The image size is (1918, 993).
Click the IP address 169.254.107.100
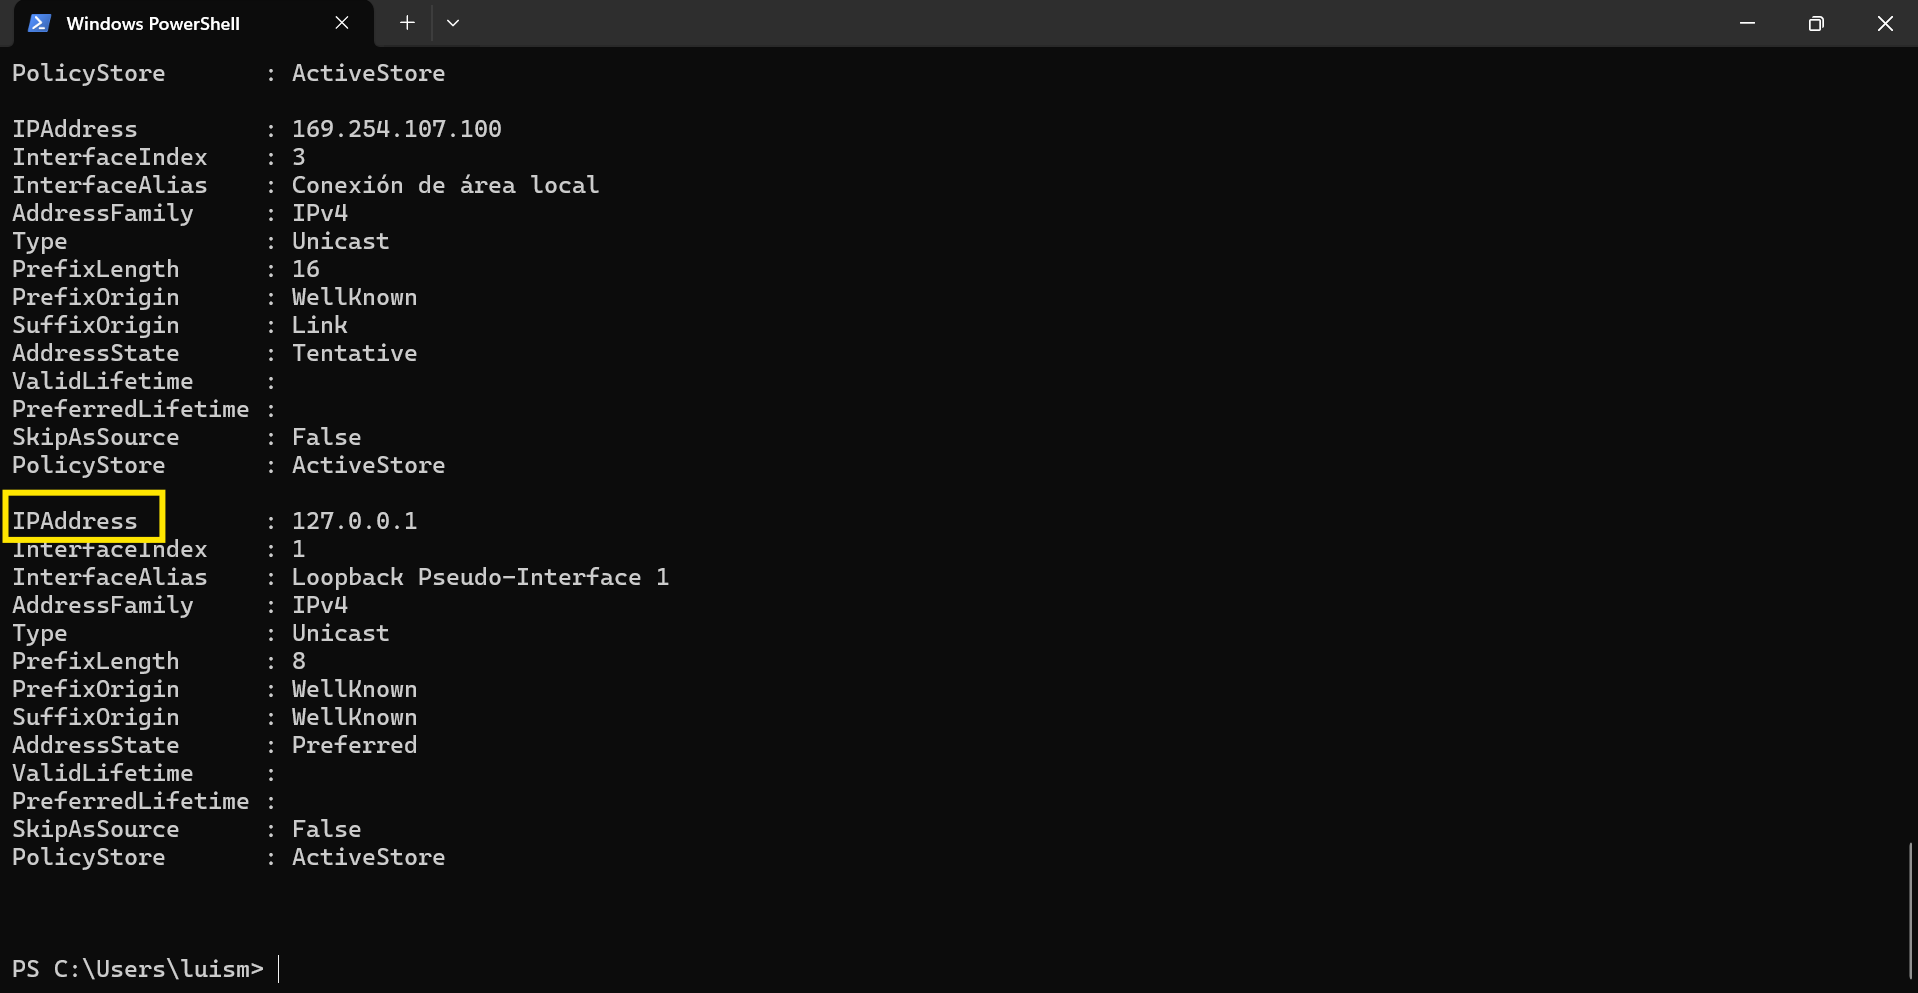[x=396, y=128]
